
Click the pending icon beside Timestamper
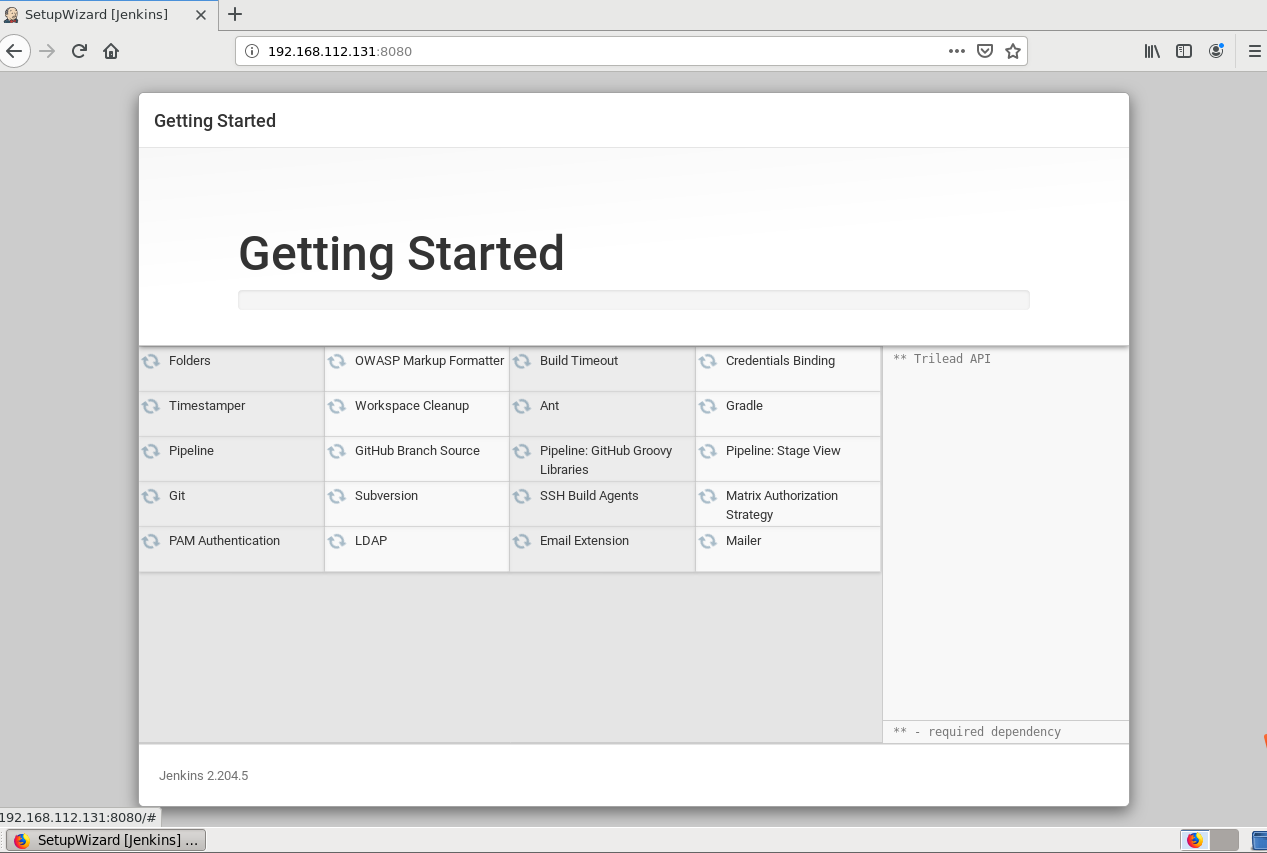click(151, 406)
